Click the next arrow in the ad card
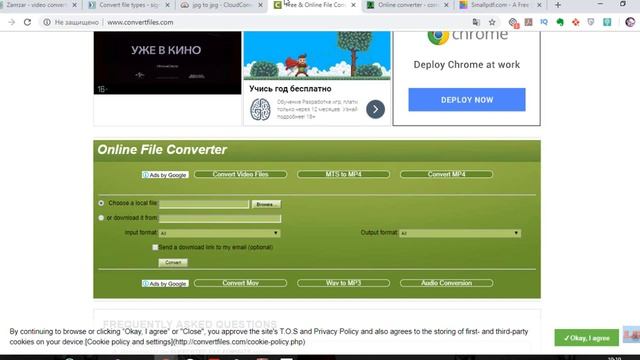 coord(375,109)
